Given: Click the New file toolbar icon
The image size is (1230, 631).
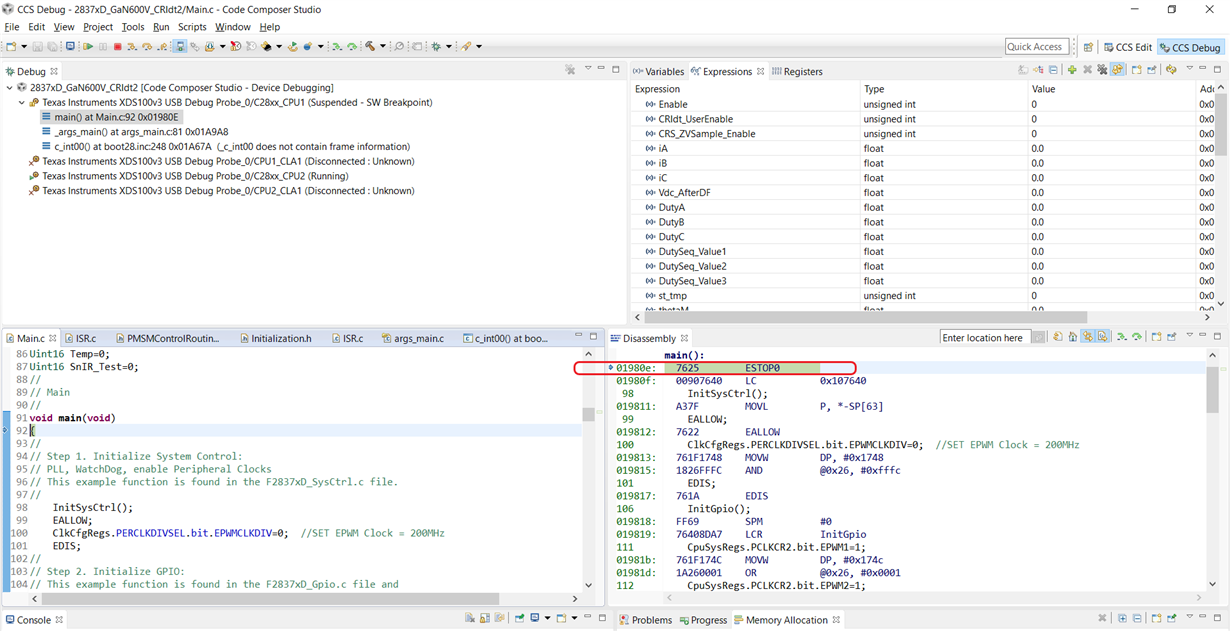Looking at the screenshot, I should pyautogui.click(x=11, y=47).
